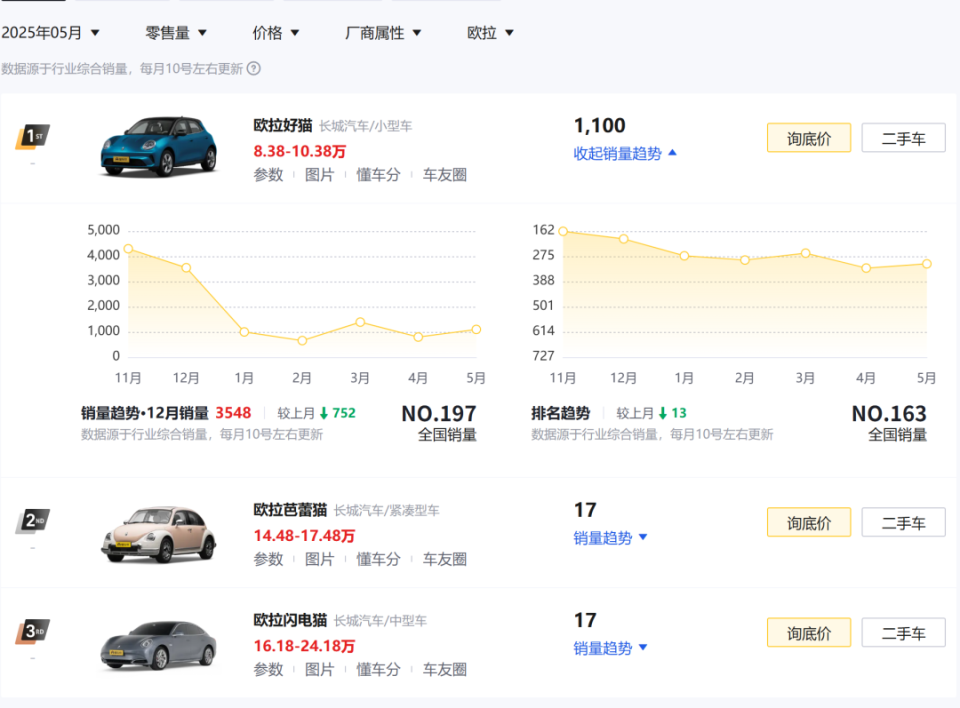Viewport: 960px width, 708px height.
Task: Click 询底价 button for 欧拉芭蕾猫
Action: coord(809,522)
